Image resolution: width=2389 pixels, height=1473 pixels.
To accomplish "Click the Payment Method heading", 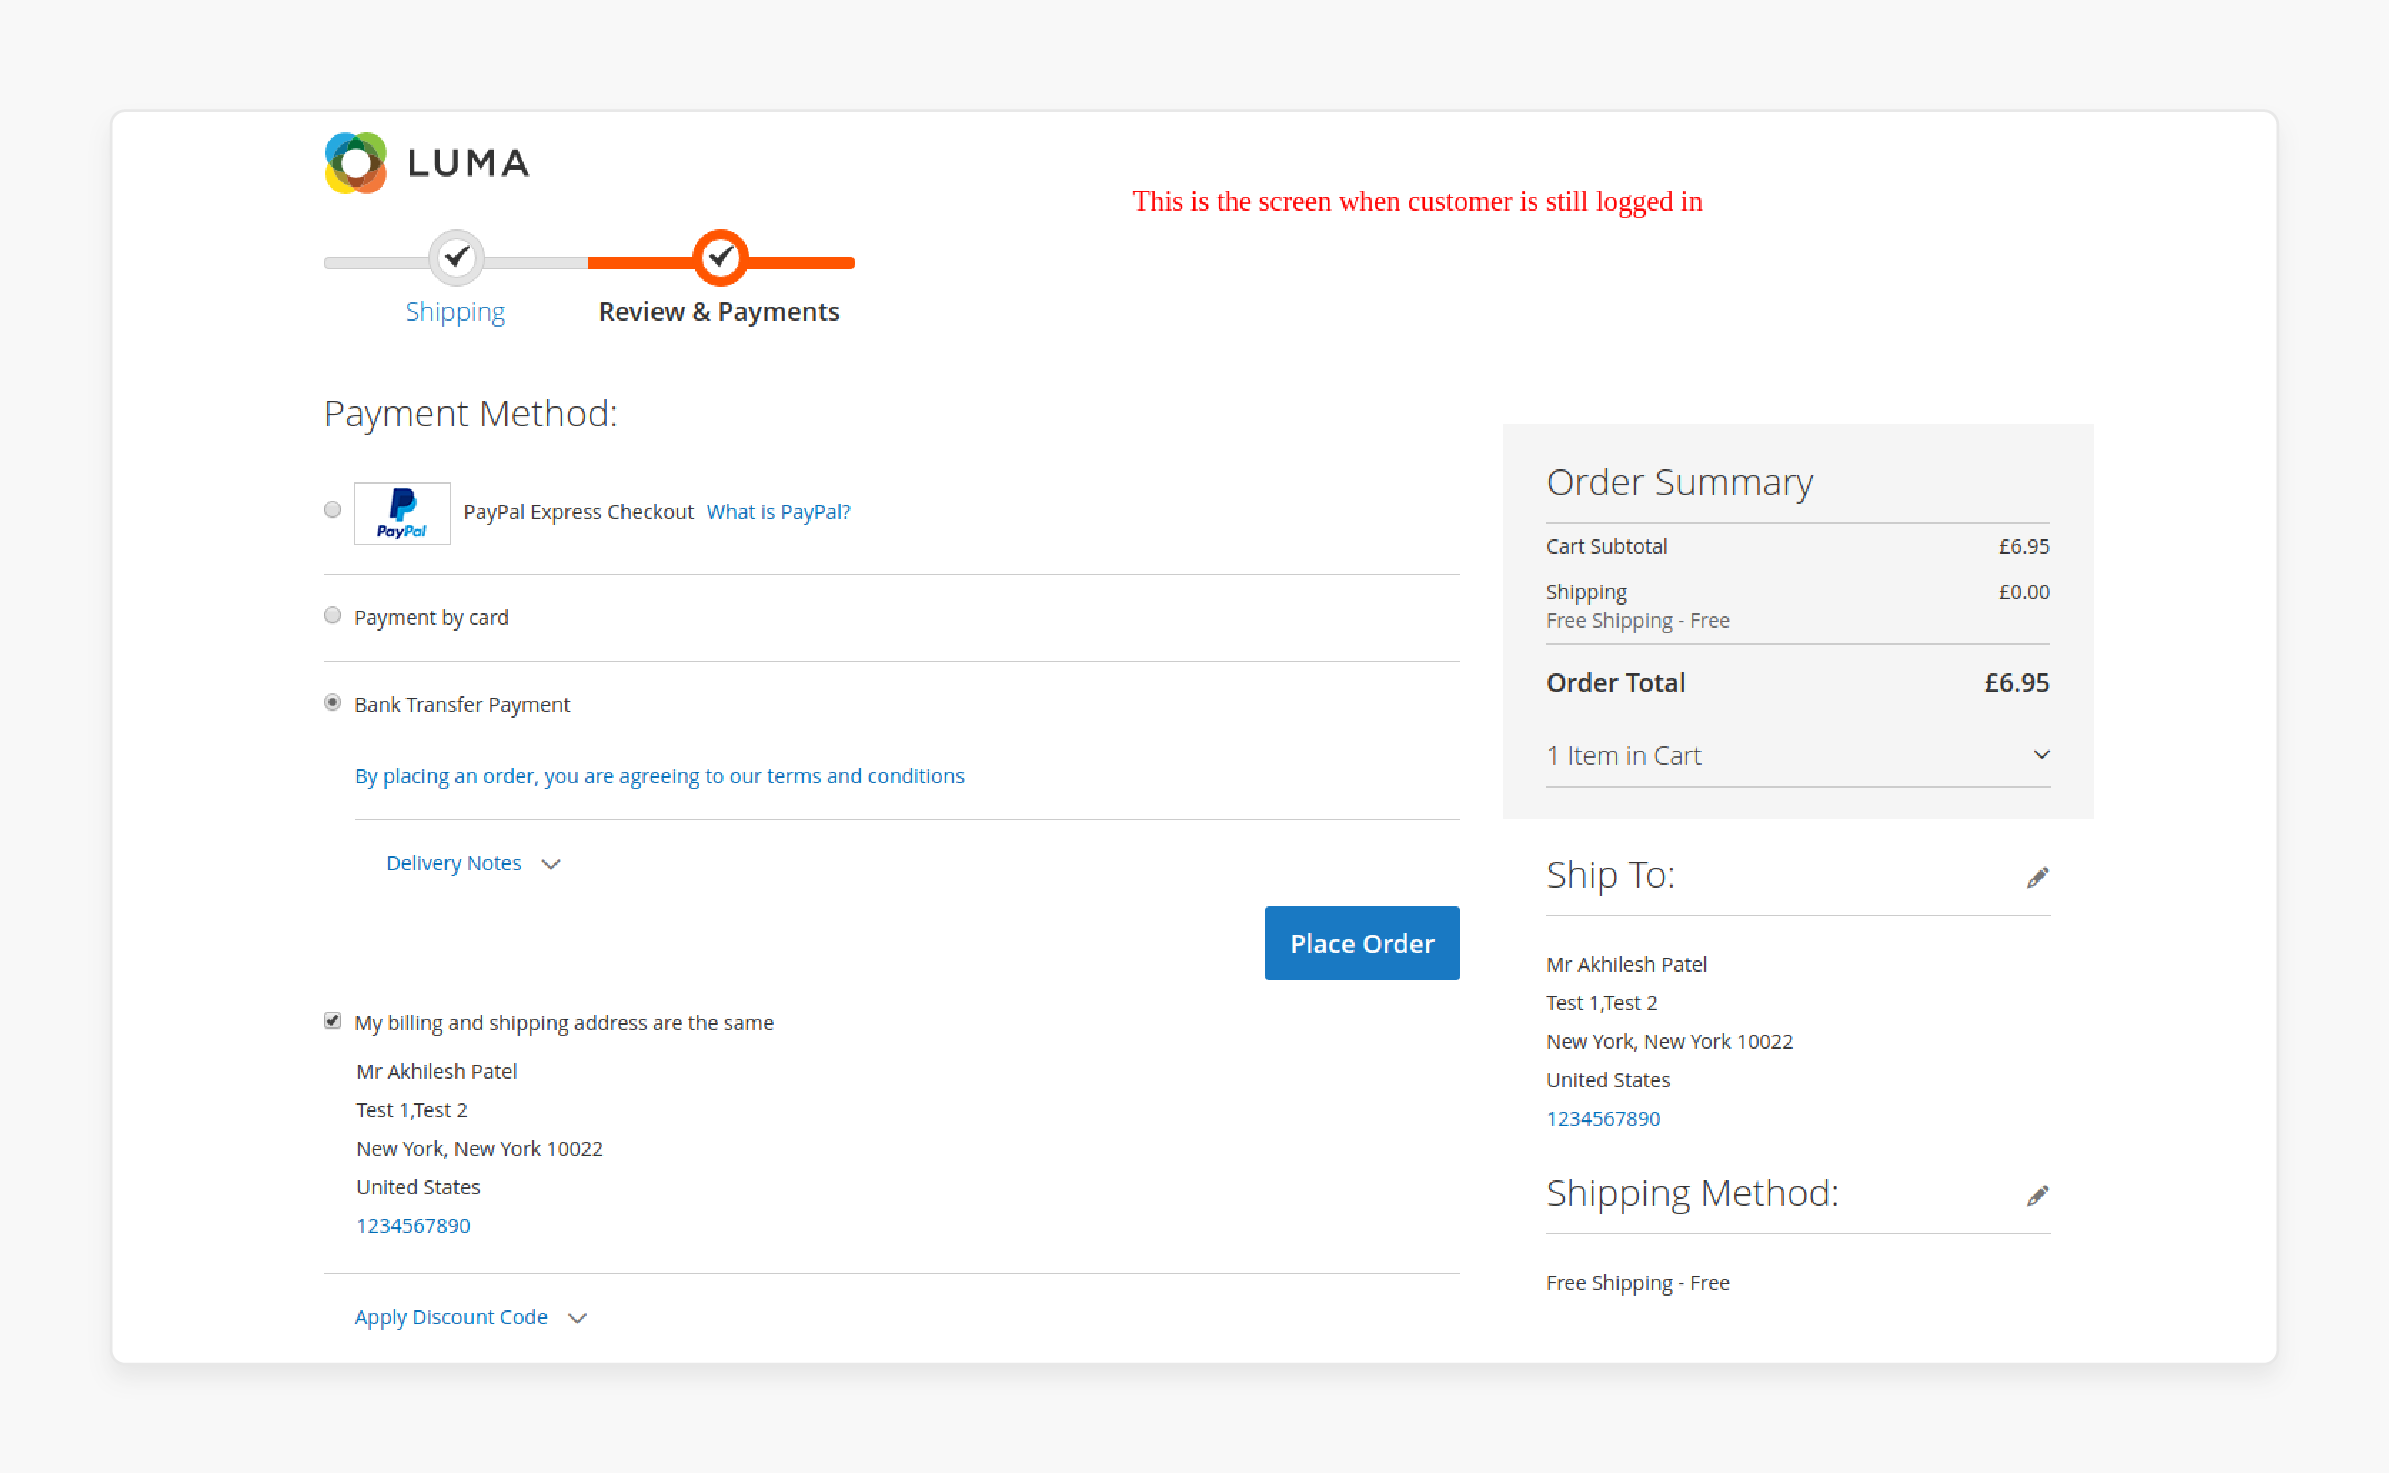I will [x=471, y=414].
